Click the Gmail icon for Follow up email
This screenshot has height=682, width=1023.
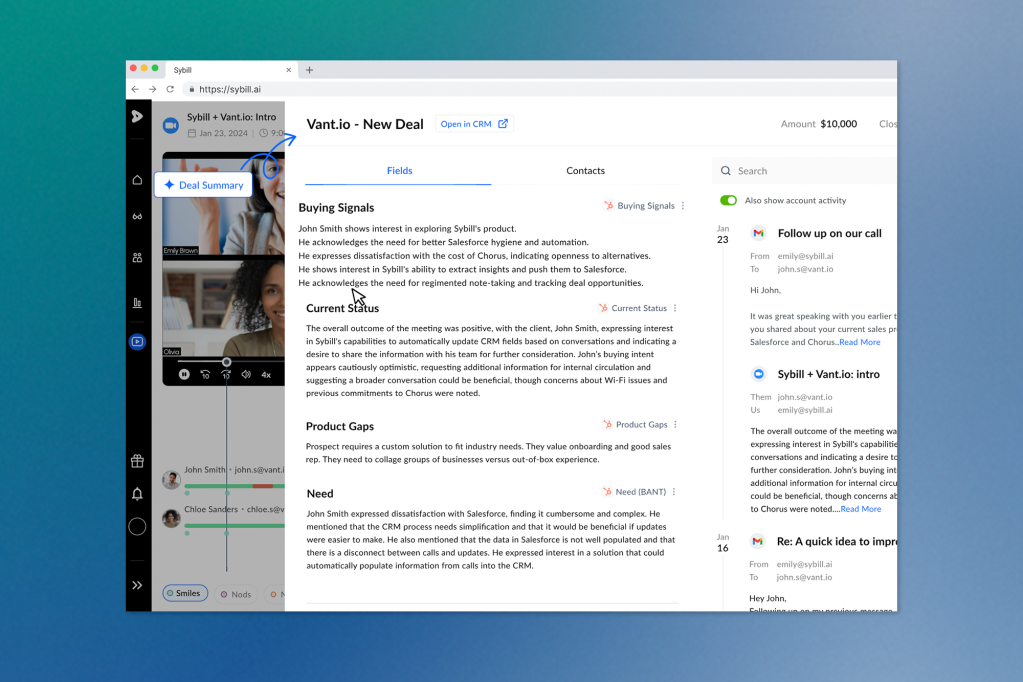tap(758, 233)
